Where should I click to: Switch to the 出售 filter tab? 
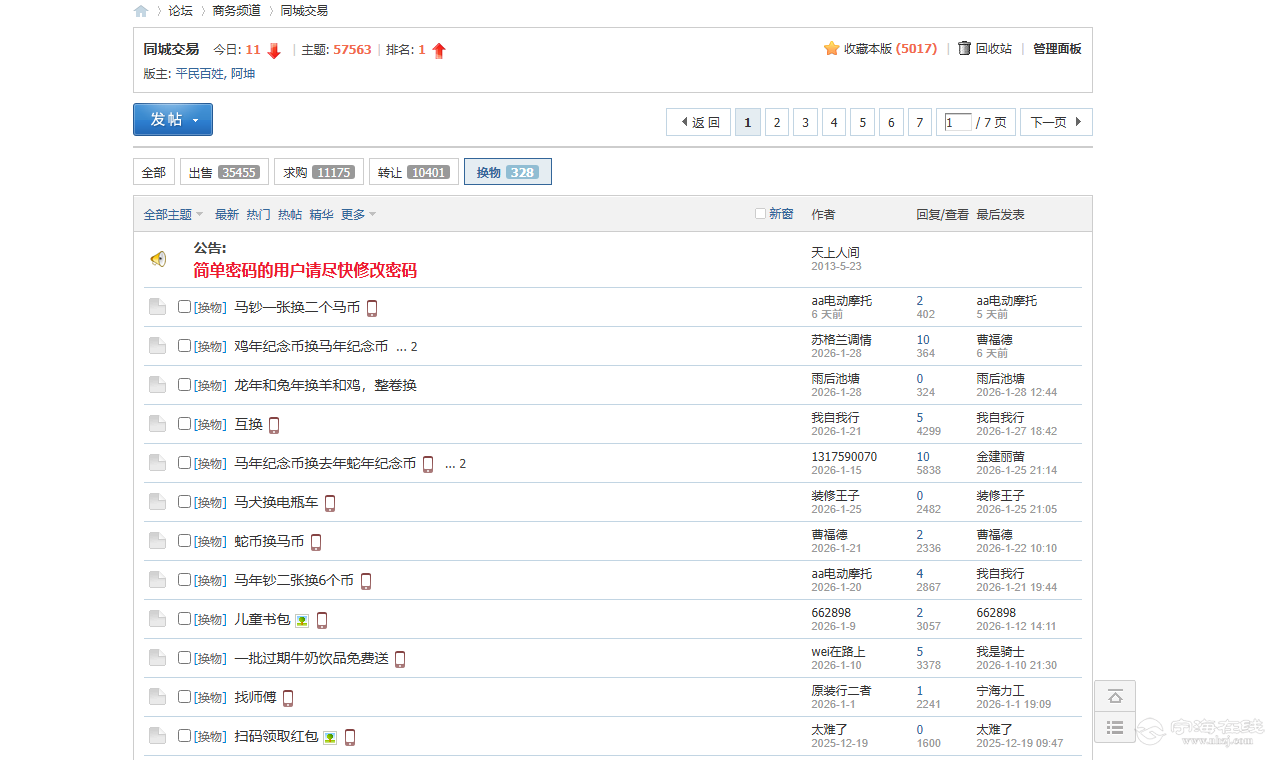pos(223,171)
